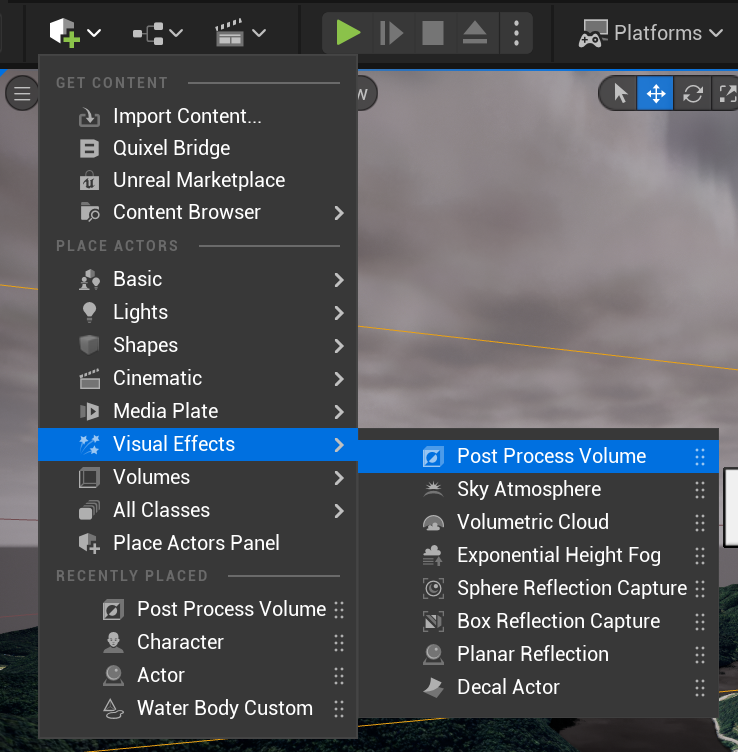Open play mode options three-dot menu

click(516, 33)
